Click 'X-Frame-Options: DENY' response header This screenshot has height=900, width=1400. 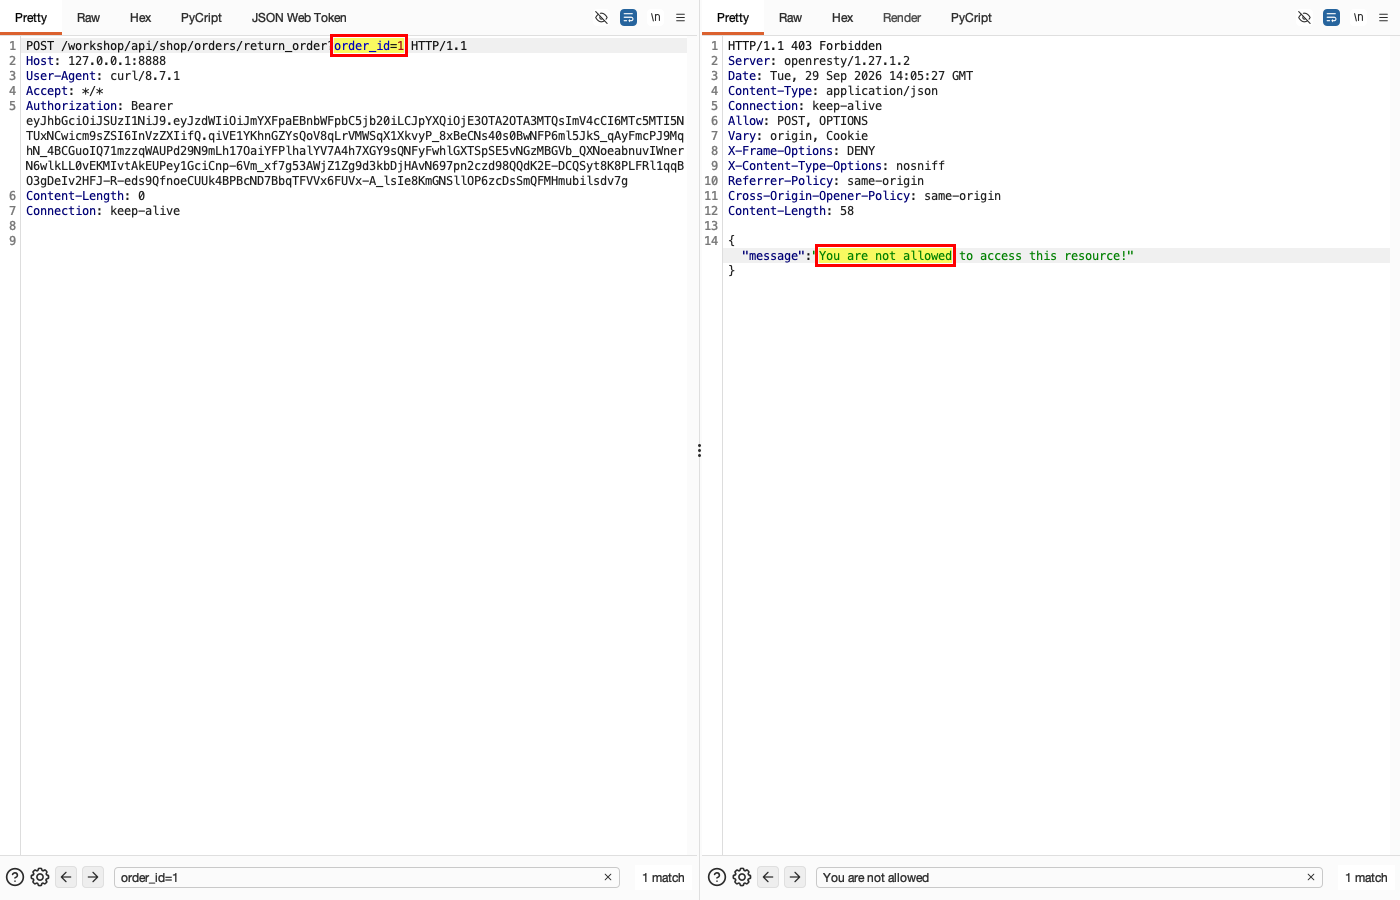tap(802, 151)
